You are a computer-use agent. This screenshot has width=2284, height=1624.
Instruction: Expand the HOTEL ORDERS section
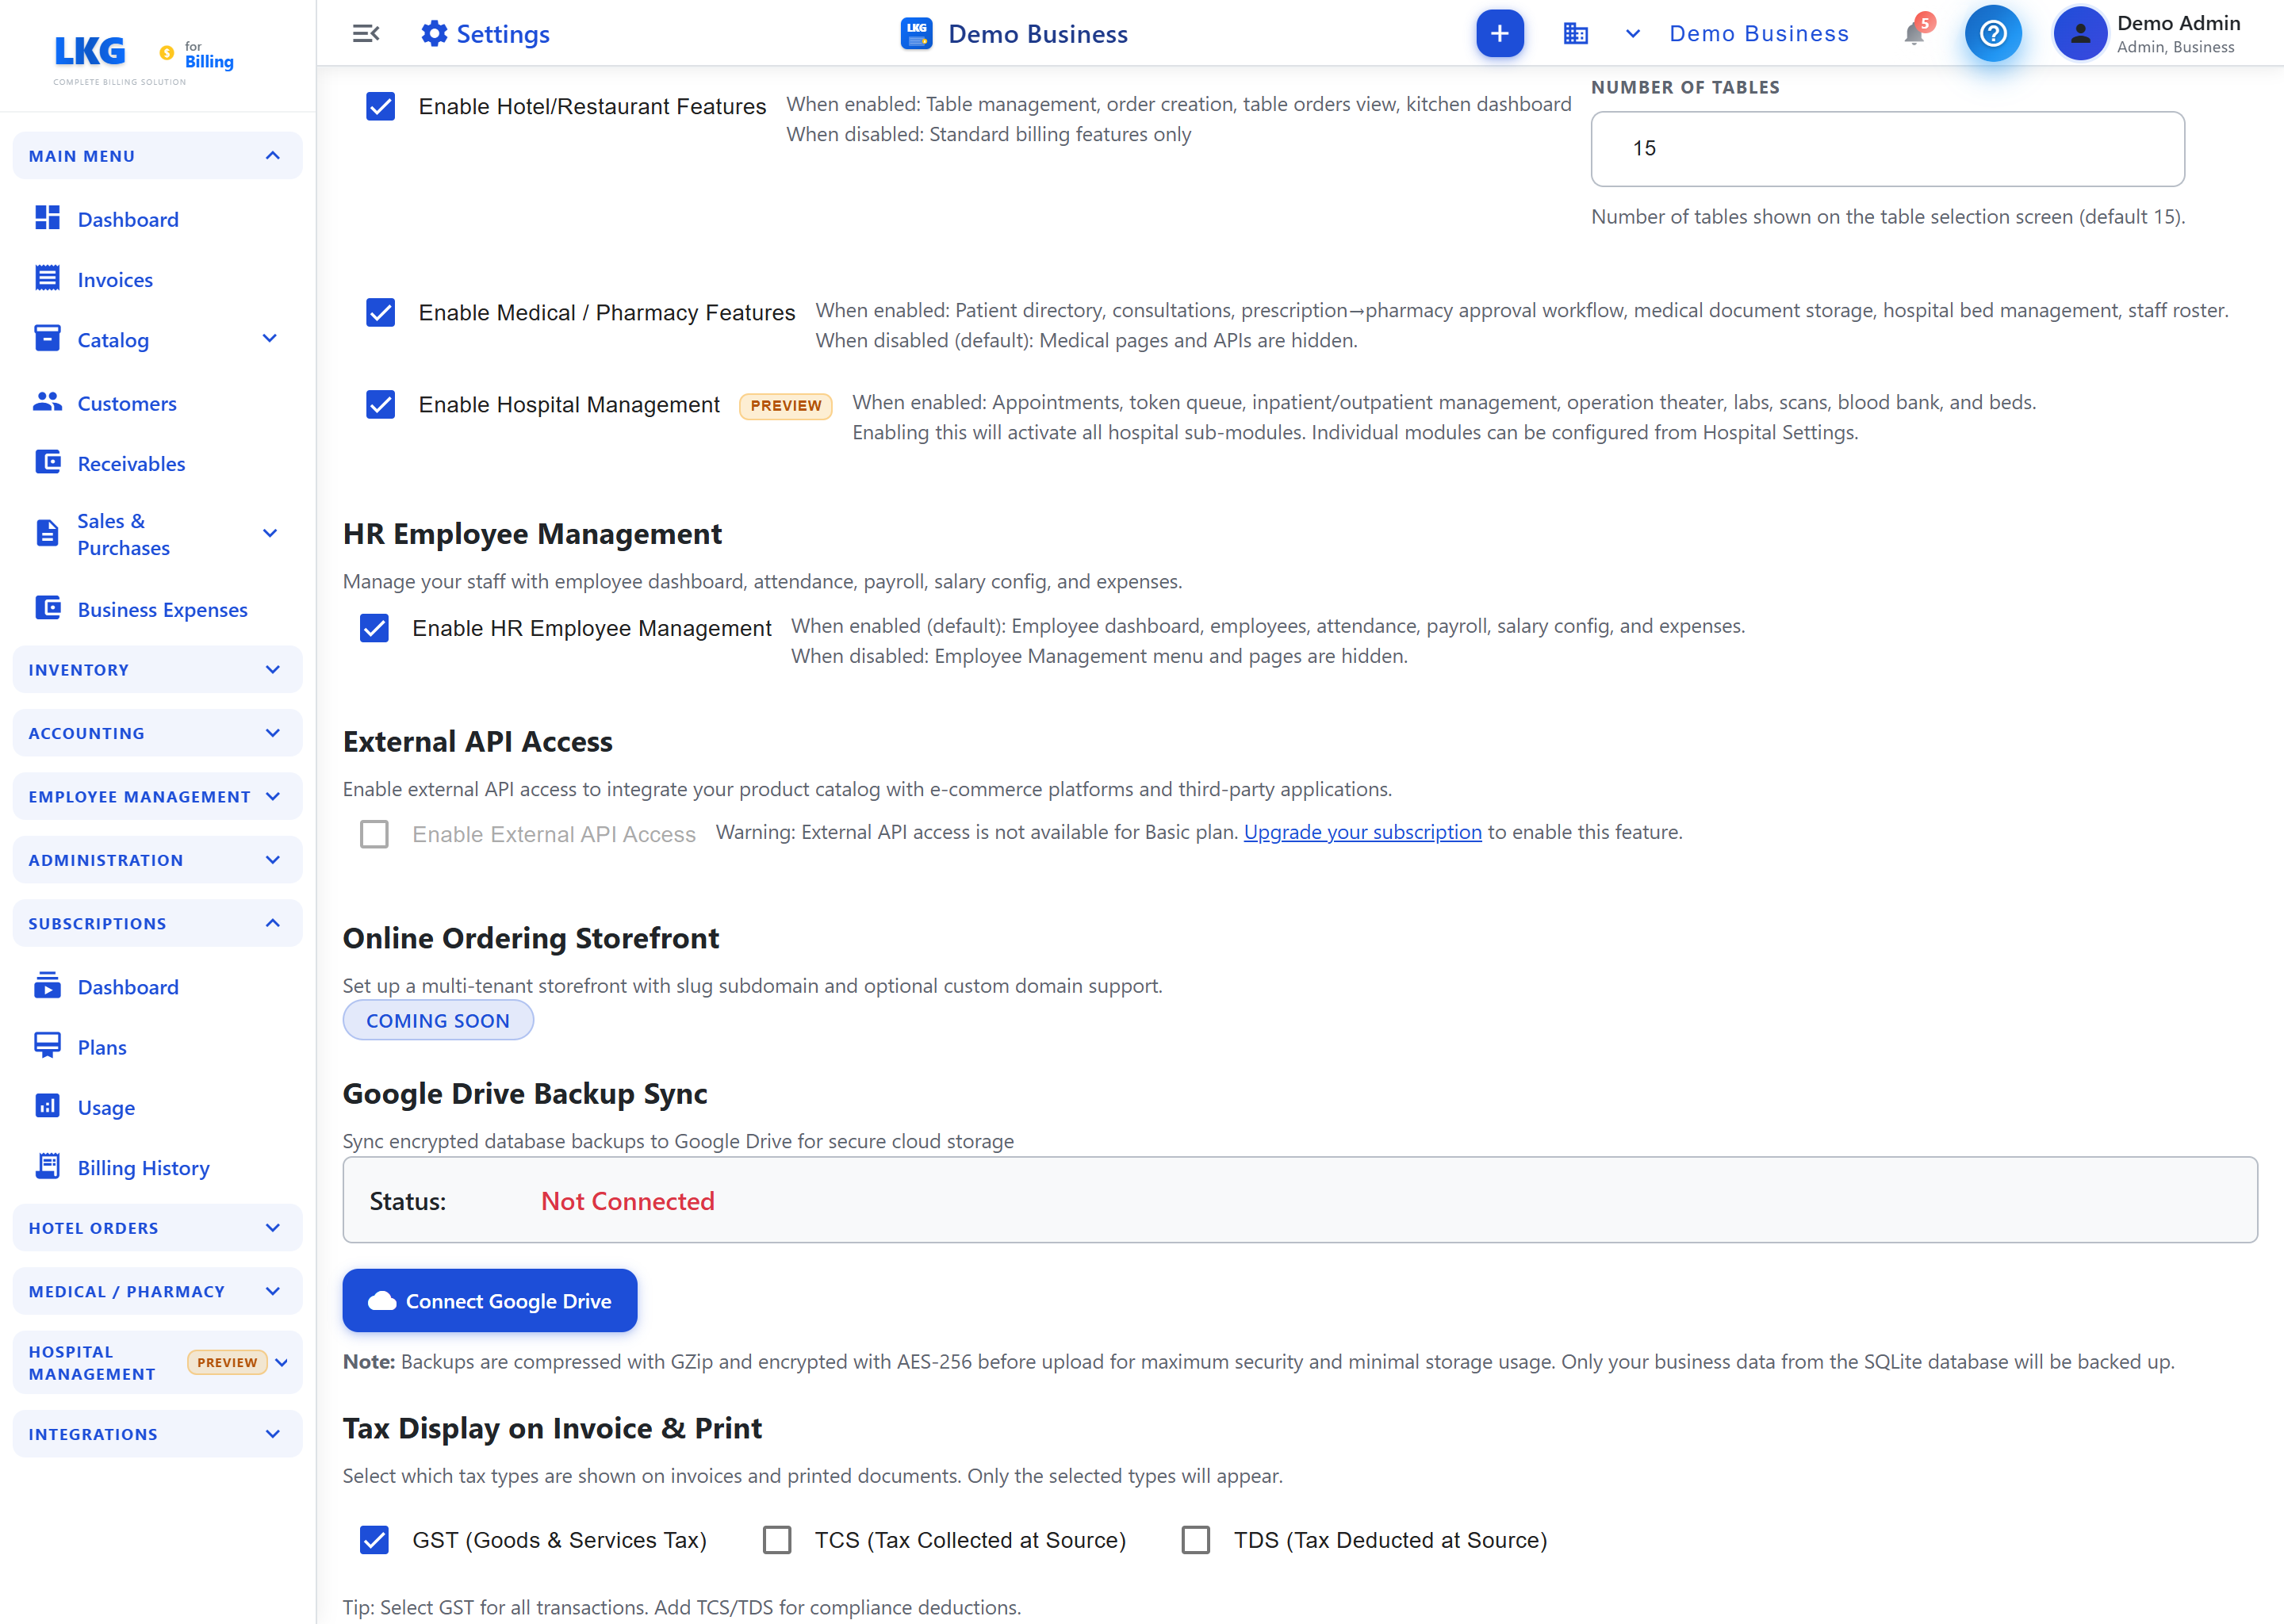coord(157,1228)
